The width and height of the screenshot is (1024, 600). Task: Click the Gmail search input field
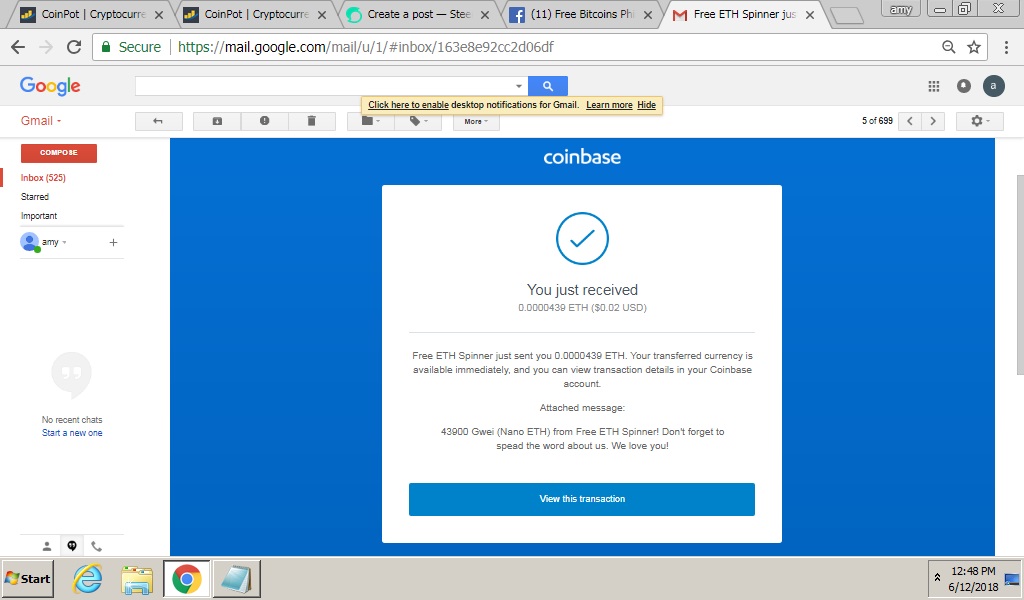click(x=323, y=86)
